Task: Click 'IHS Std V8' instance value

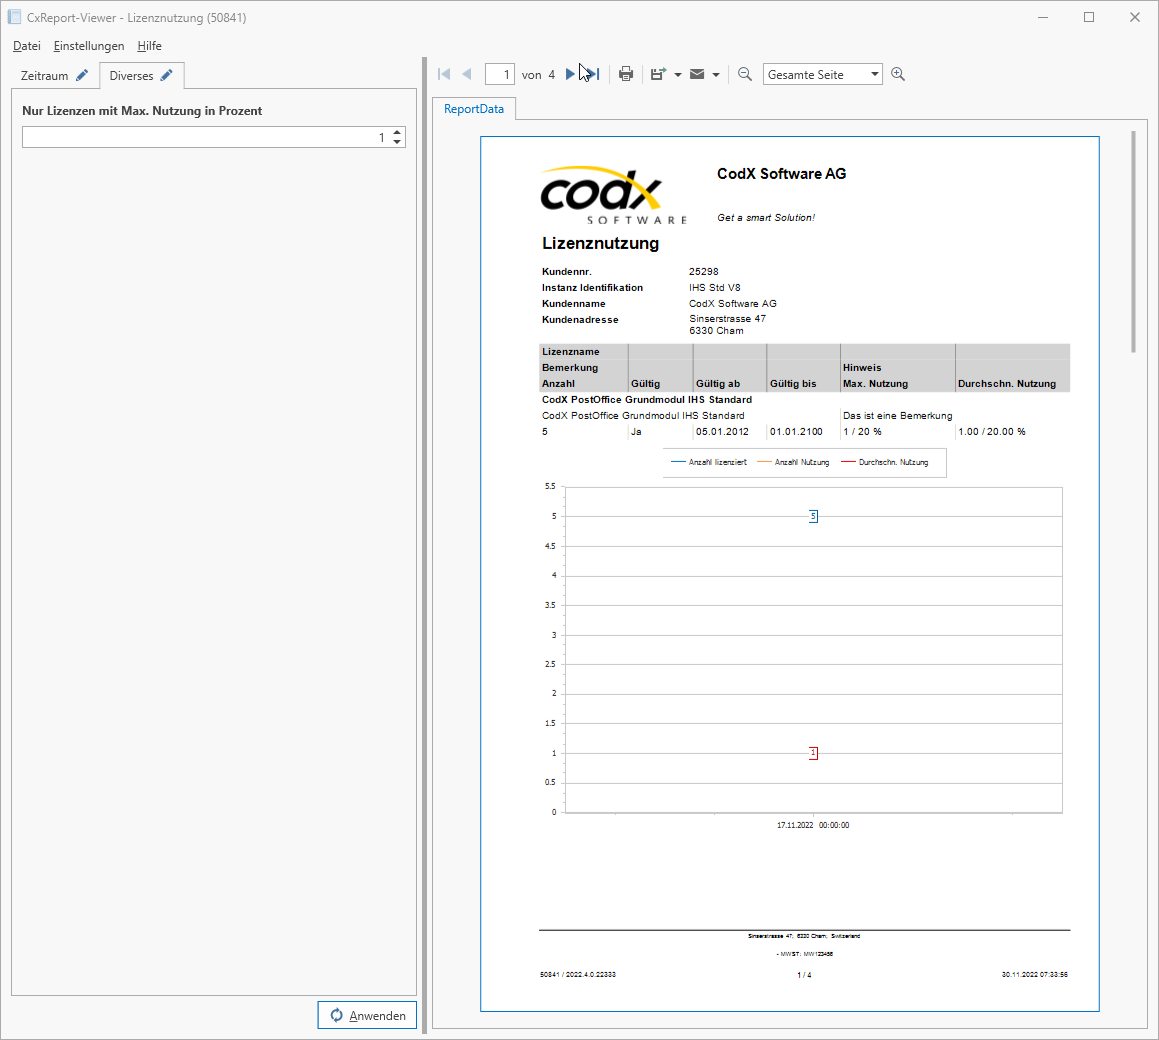Action: [x=715, y=288]
